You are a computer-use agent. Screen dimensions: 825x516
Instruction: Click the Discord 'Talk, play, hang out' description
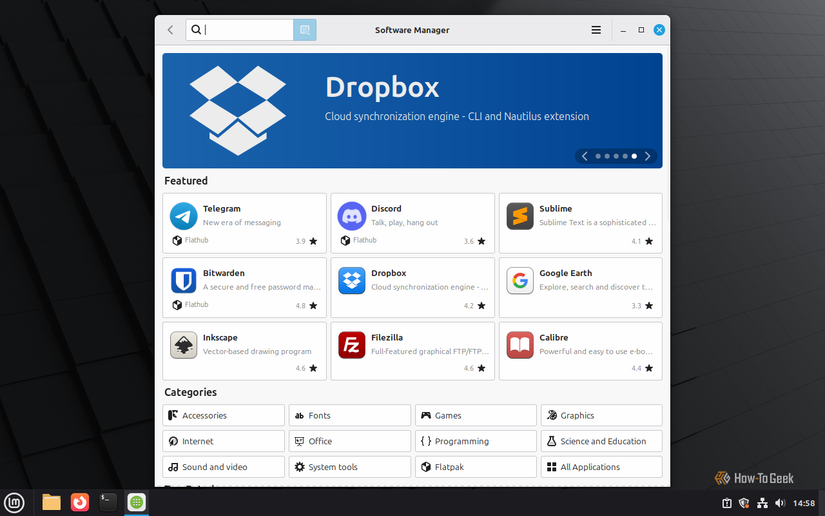click(404, 222)
